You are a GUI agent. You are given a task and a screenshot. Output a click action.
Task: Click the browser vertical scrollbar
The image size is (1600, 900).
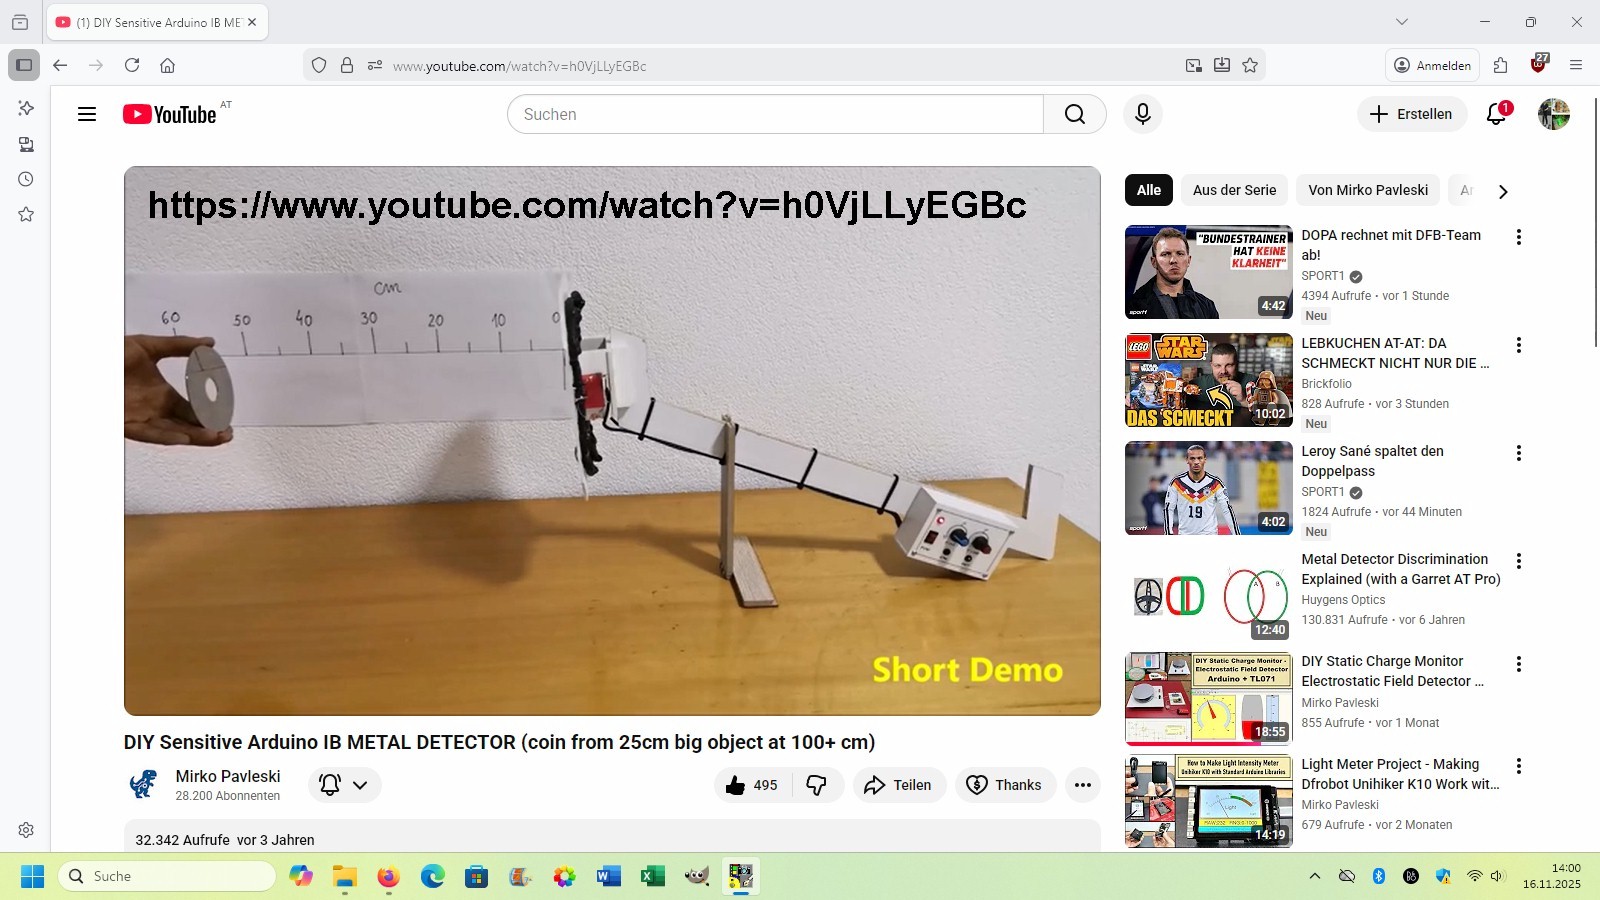pyautogui.click(x=1594, y=250)
